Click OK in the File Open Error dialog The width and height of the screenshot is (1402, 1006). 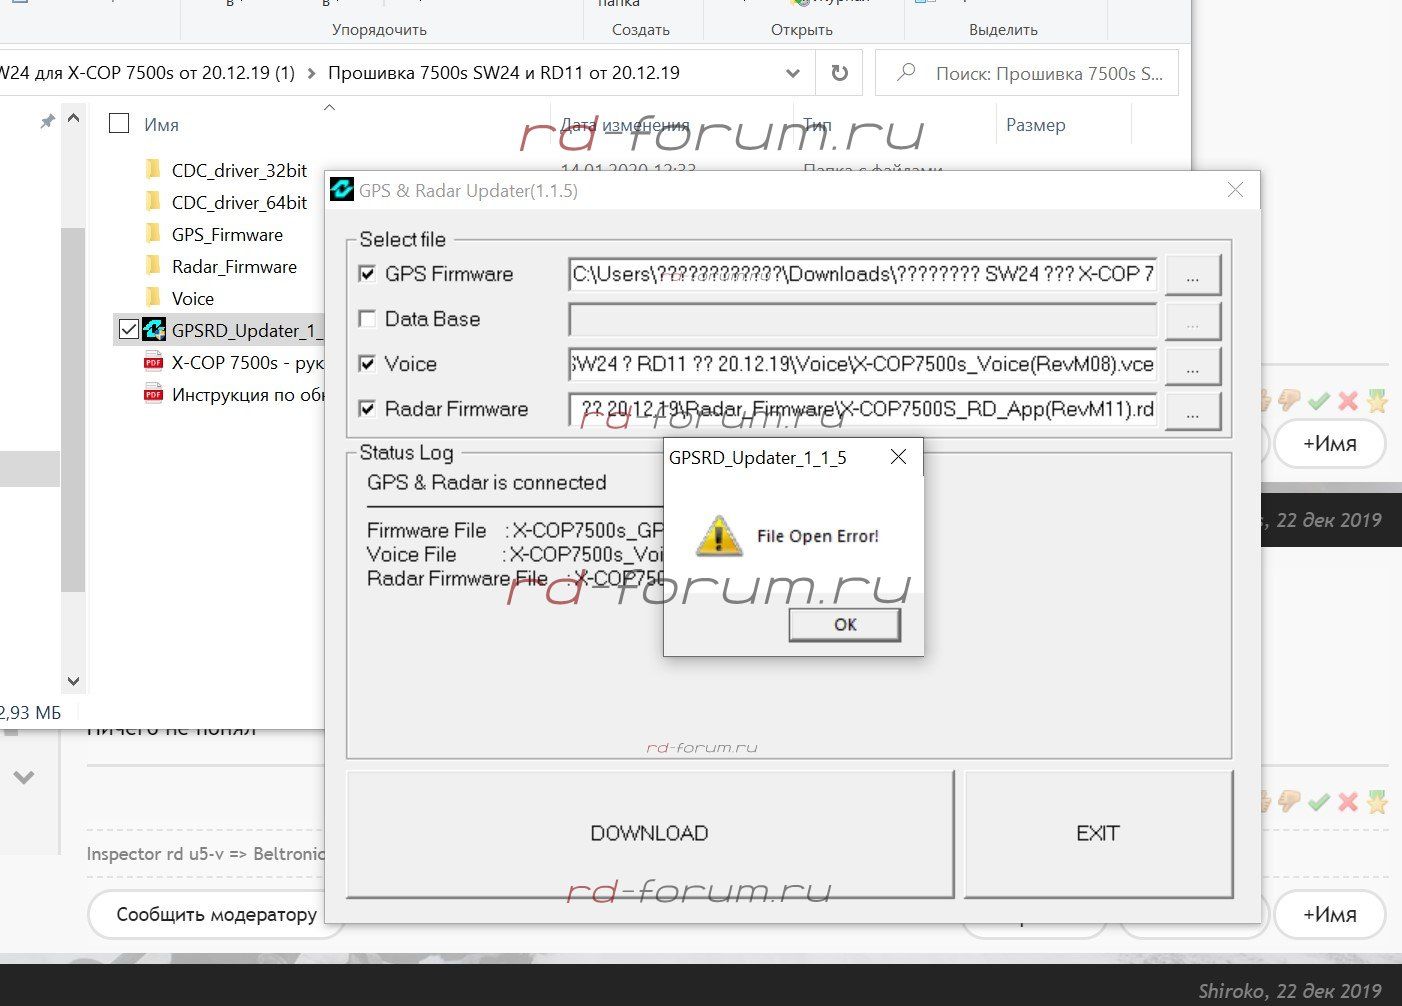click(844, 625)
